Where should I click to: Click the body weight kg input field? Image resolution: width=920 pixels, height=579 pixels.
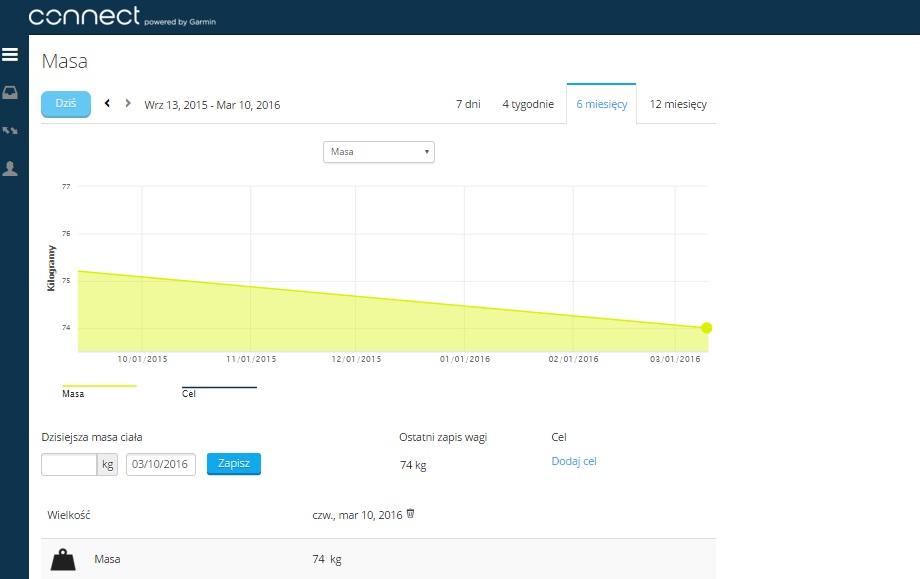coord(68,464)
